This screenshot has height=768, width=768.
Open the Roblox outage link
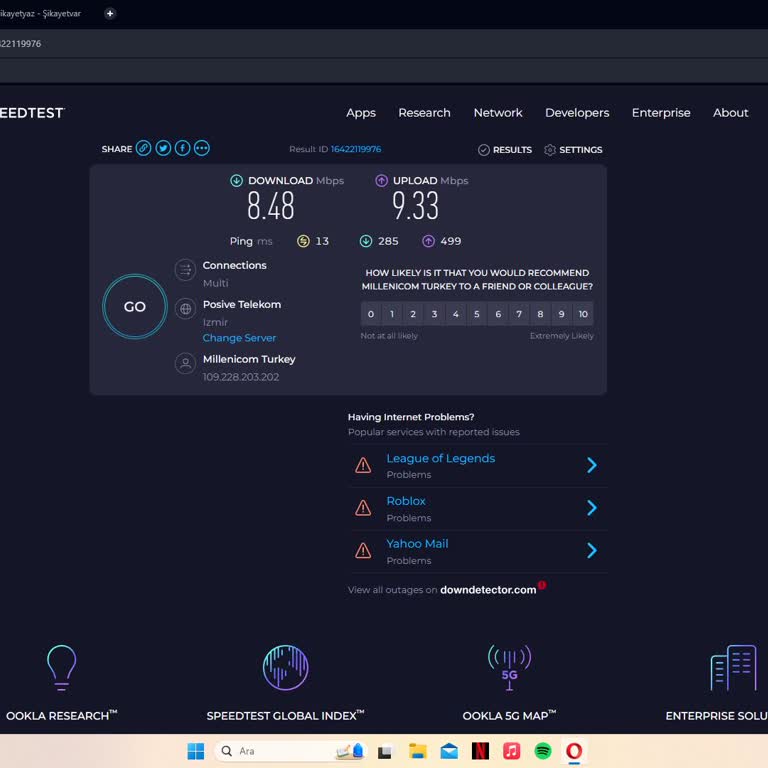pyautogui.click(x=406, y=501)
